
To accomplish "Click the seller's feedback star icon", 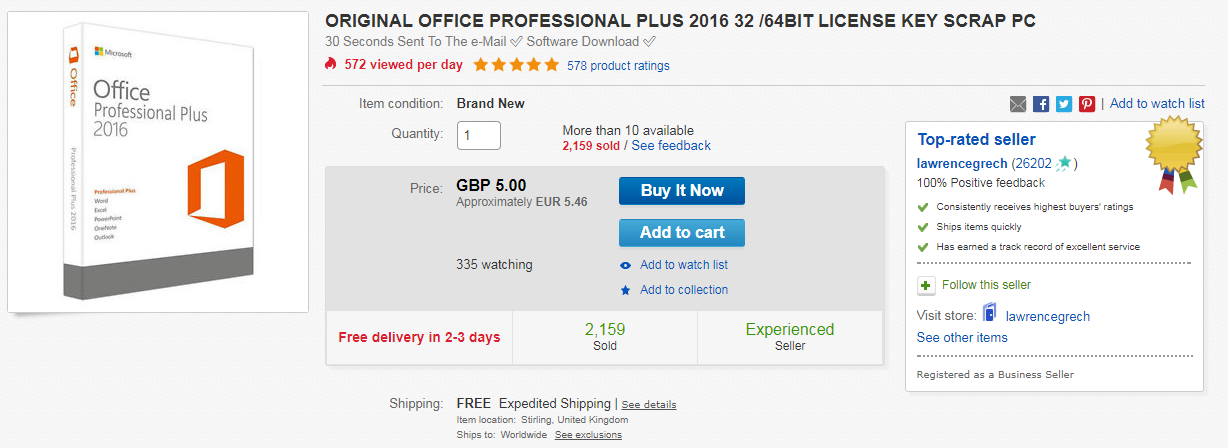I will (x=1065, y=163).
